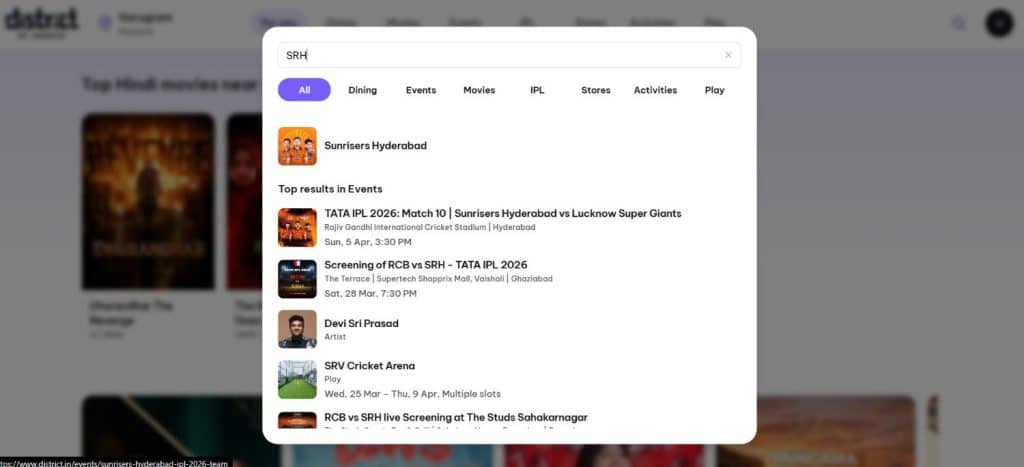Switch to the Events filter tab

click(421, 90)
